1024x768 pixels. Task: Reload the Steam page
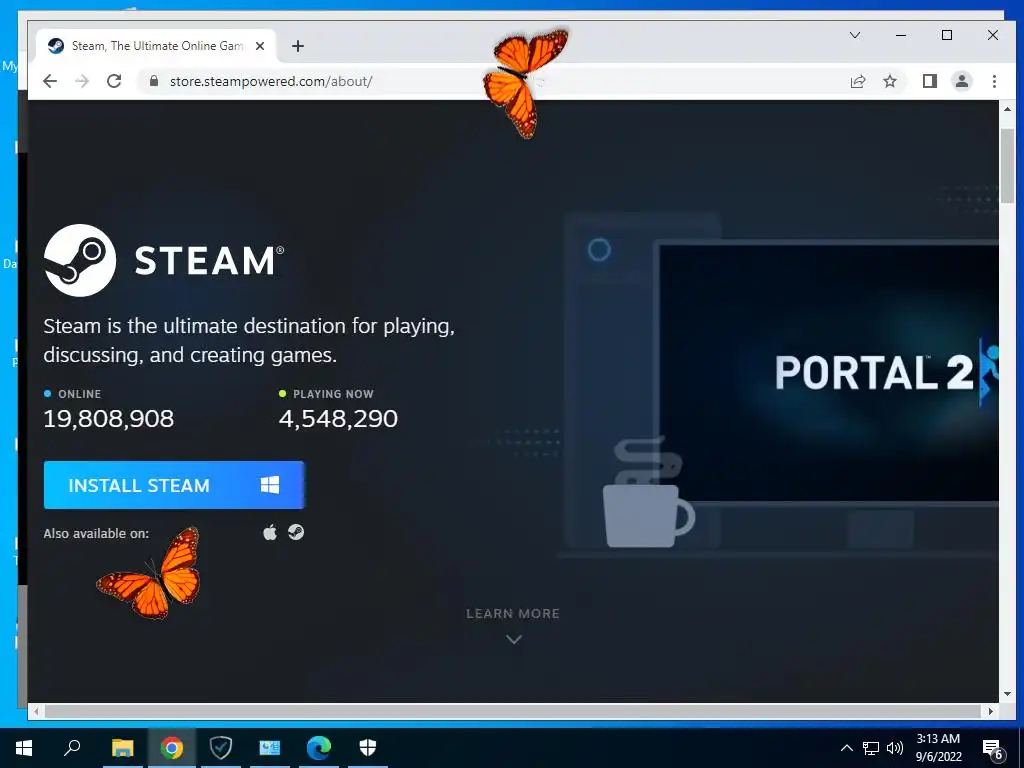[x=114, y=81]
